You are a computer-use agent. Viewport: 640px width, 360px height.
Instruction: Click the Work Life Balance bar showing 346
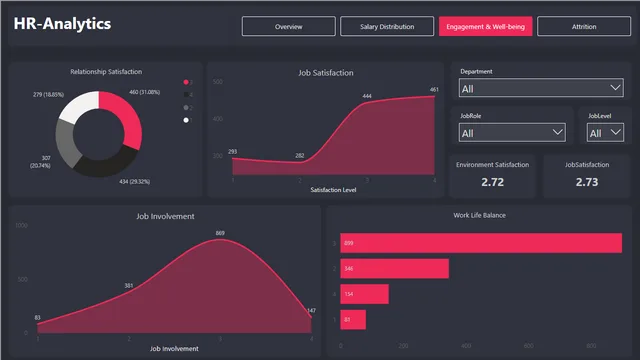395,269
